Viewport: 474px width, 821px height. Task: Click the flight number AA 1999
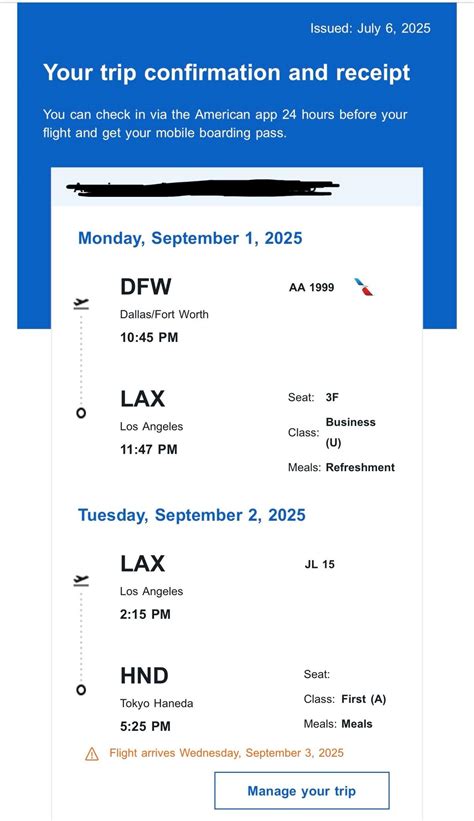[312, 287]
